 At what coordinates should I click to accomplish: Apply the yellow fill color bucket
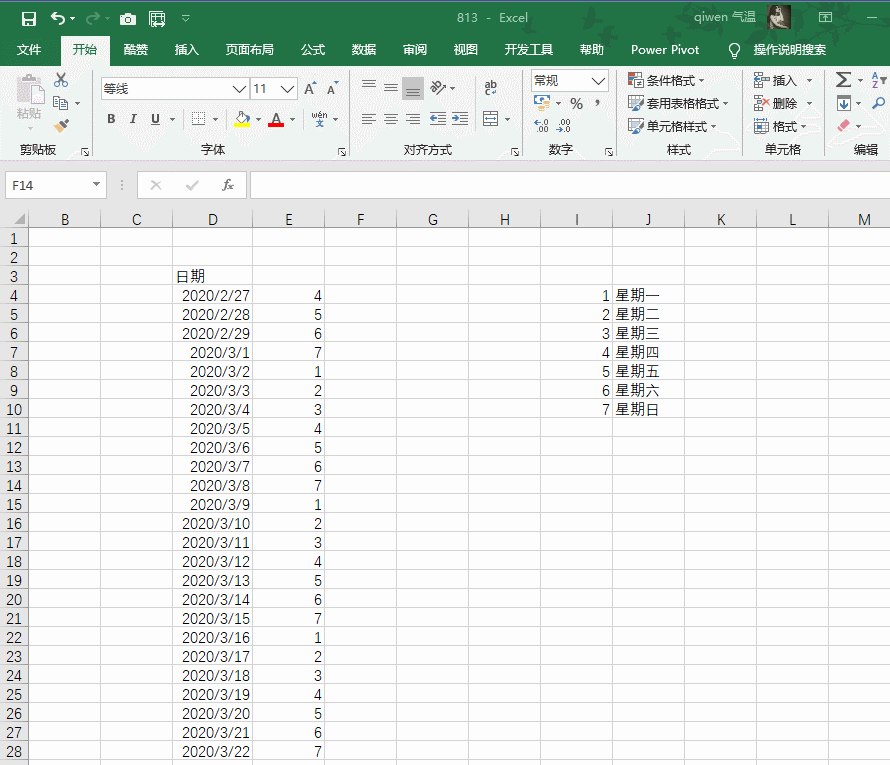click(242, 119)
